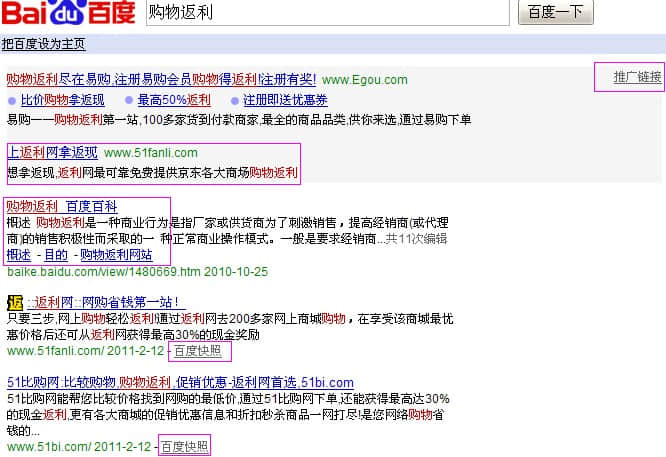Open the 51比购网 result title
This screenshot has width=666, height=457.
[x=180, y=382]
